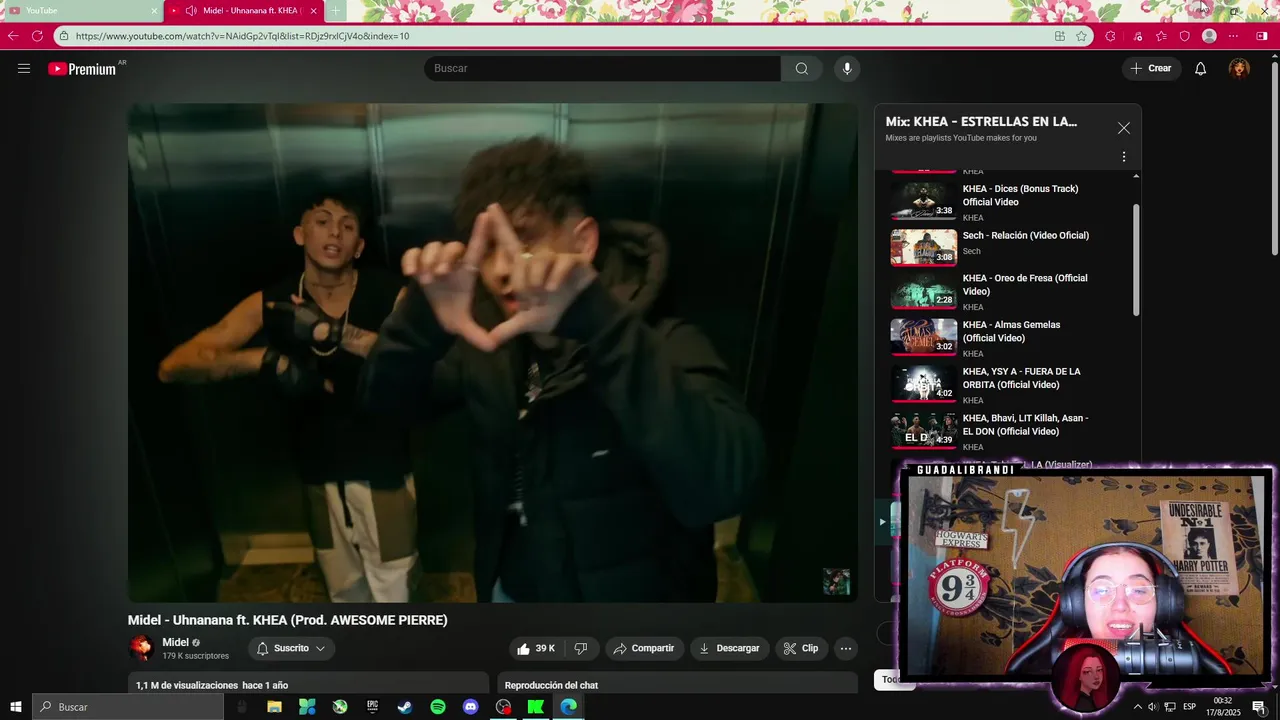Show hidden system tray icons

click(1137, 707)
